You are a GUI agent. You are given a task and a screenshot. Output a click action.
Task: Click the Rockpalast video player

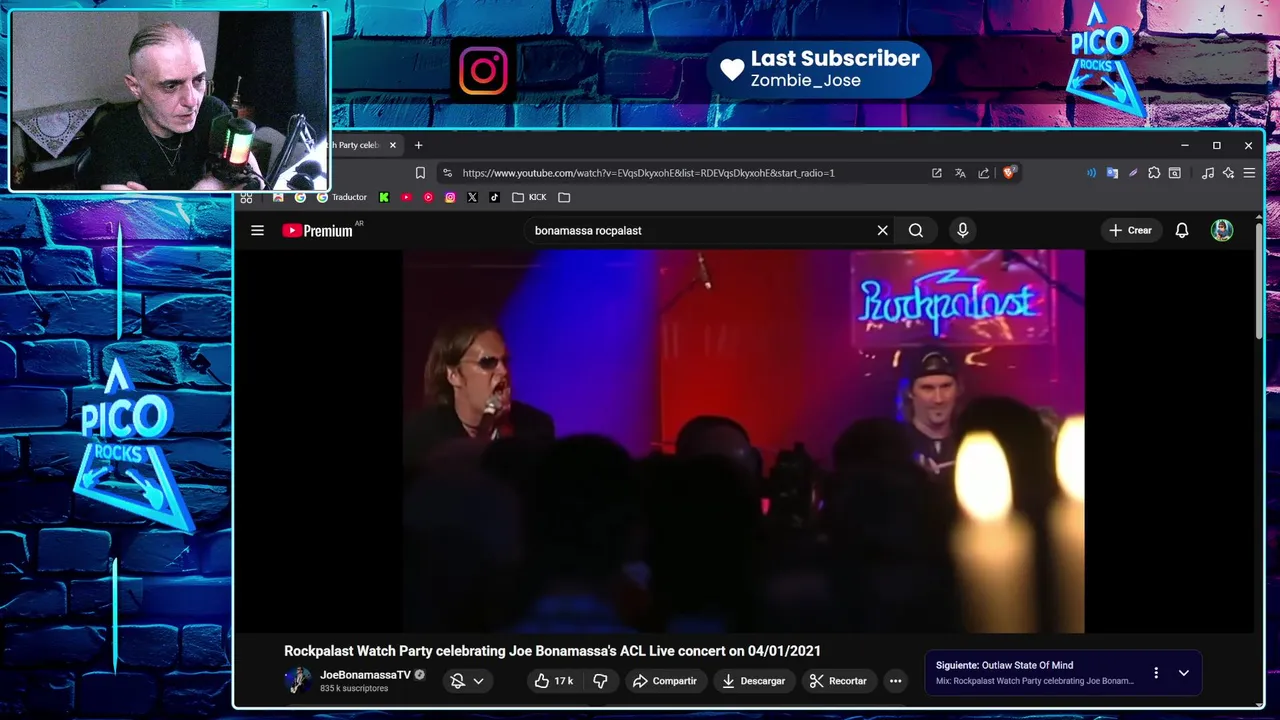[743, 441]
